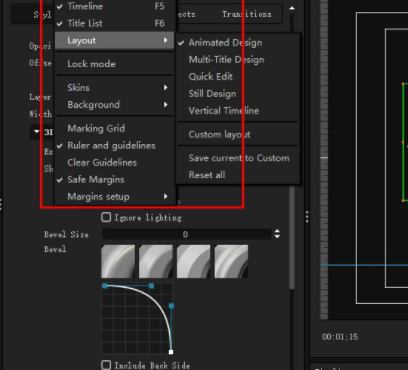
Task: Choose Clear Guidelines menu item
Action: [x=114, y=163]
